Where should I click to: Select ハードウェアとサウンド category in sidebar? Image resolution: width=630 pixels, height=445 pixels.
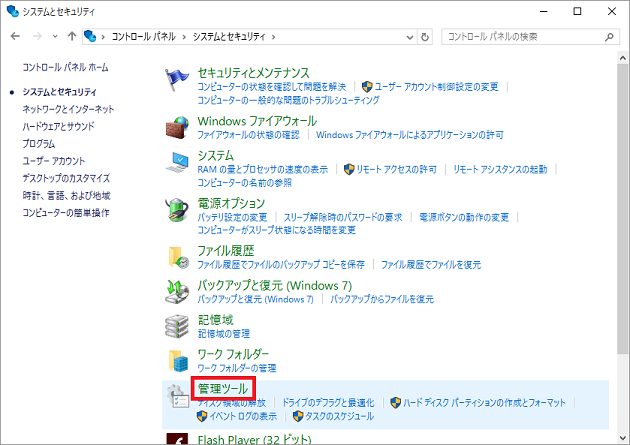pyautogui.click(x=58, y=126)
